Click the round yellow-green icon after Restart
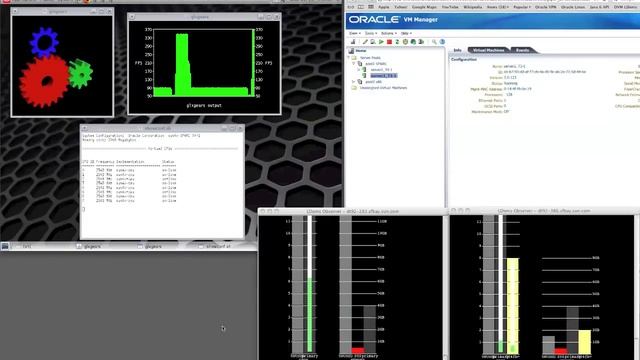 pyautogui.click(x=405, y=42)
